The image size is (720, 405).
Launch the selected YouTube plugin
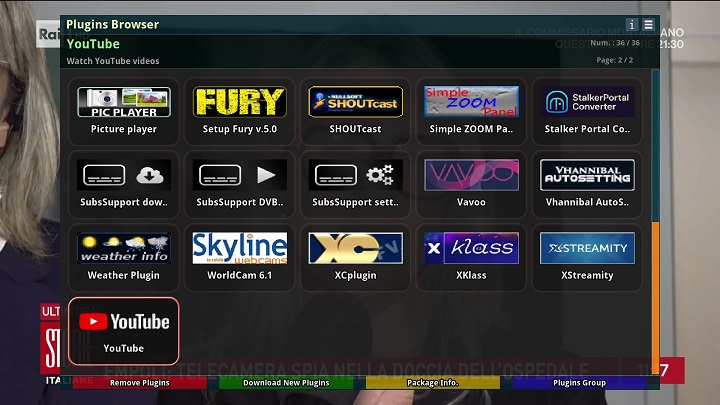[x=124, y=331]
